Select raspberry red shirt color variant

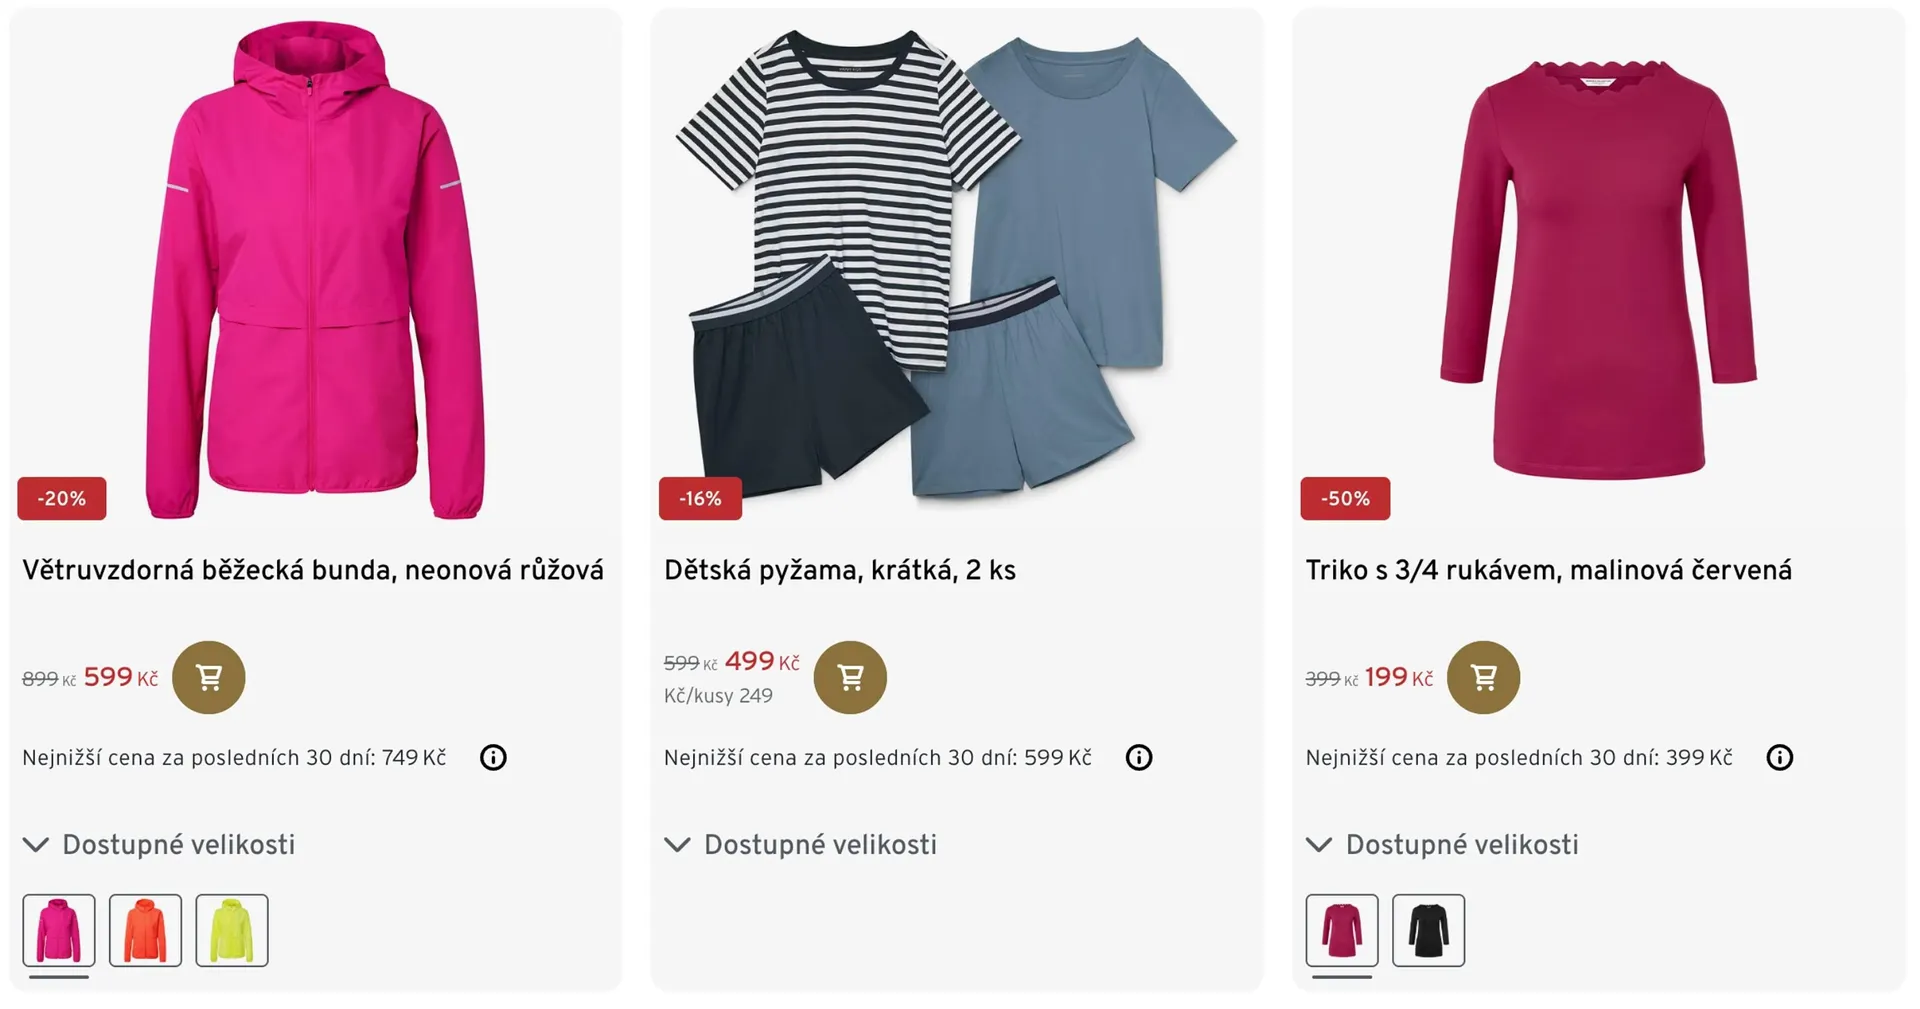coord(1342,930)
